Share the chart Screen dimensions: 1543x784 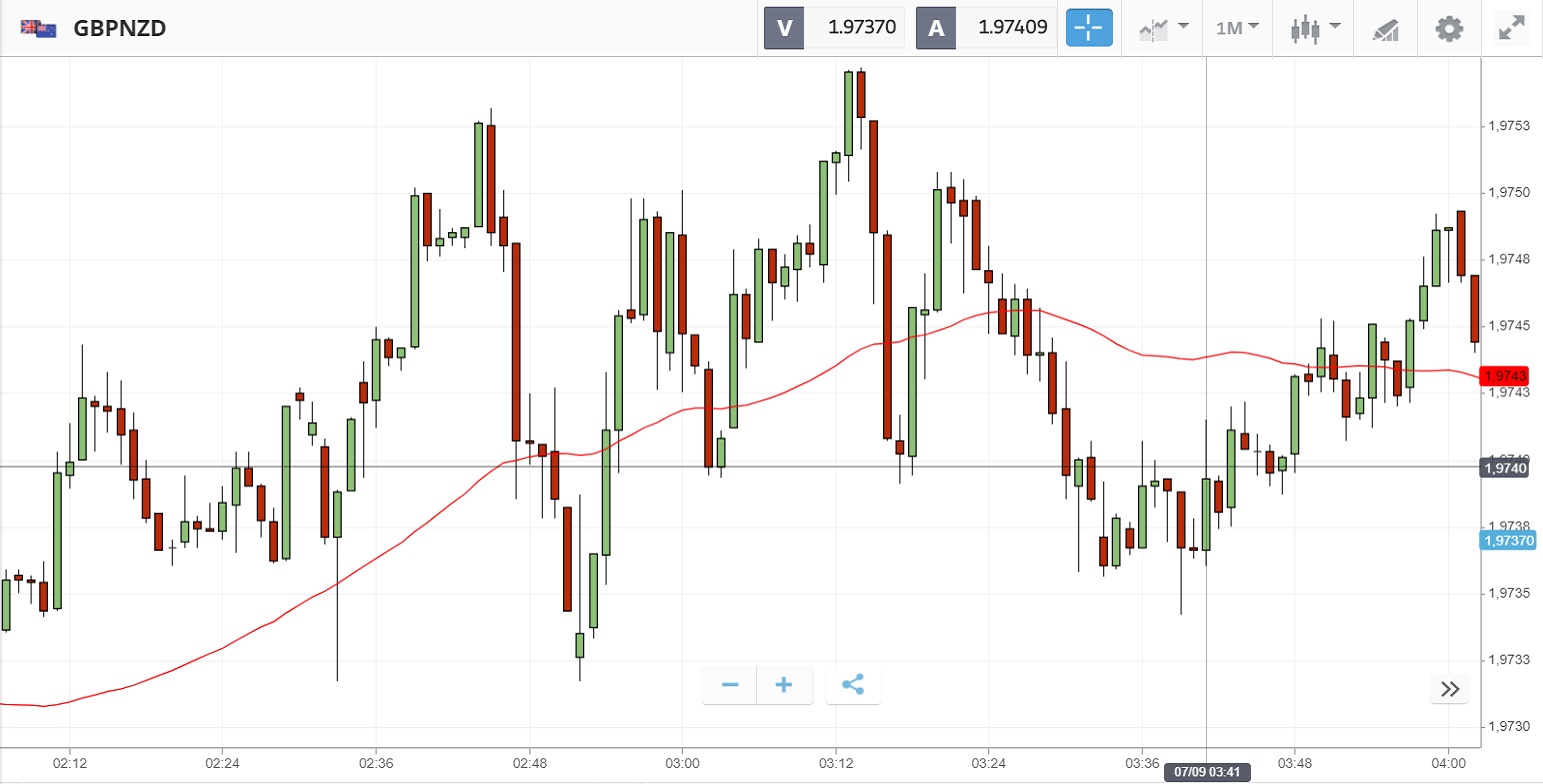tap(853, 685)
